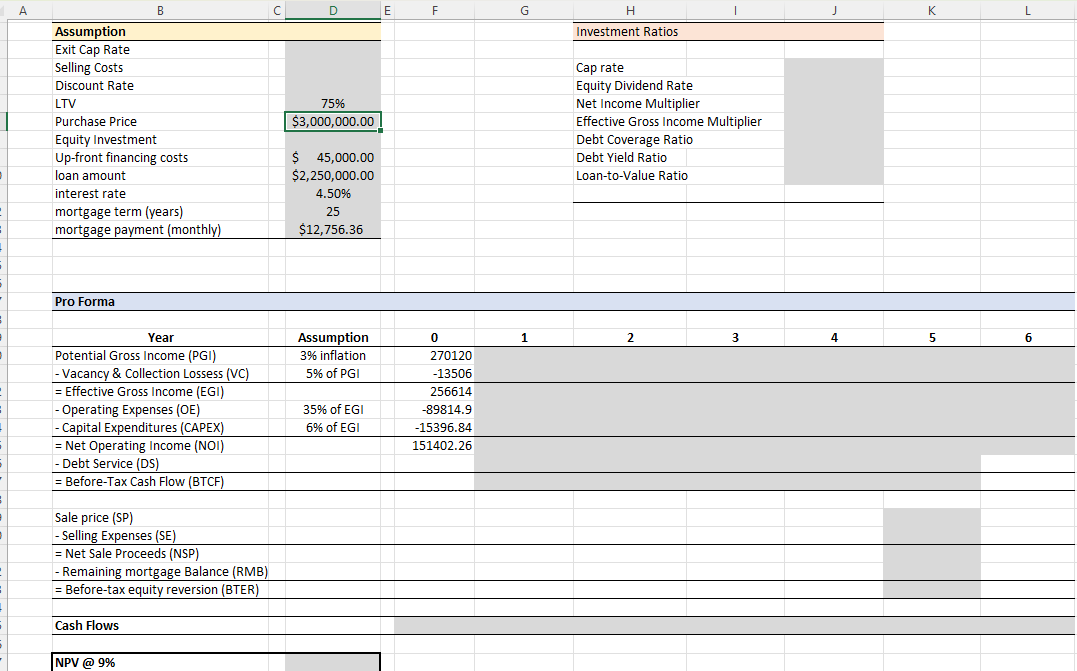1077x671 pixels.
Task: Select monthly mortgage payment $12,756.36
Action: tap(333, 229)
